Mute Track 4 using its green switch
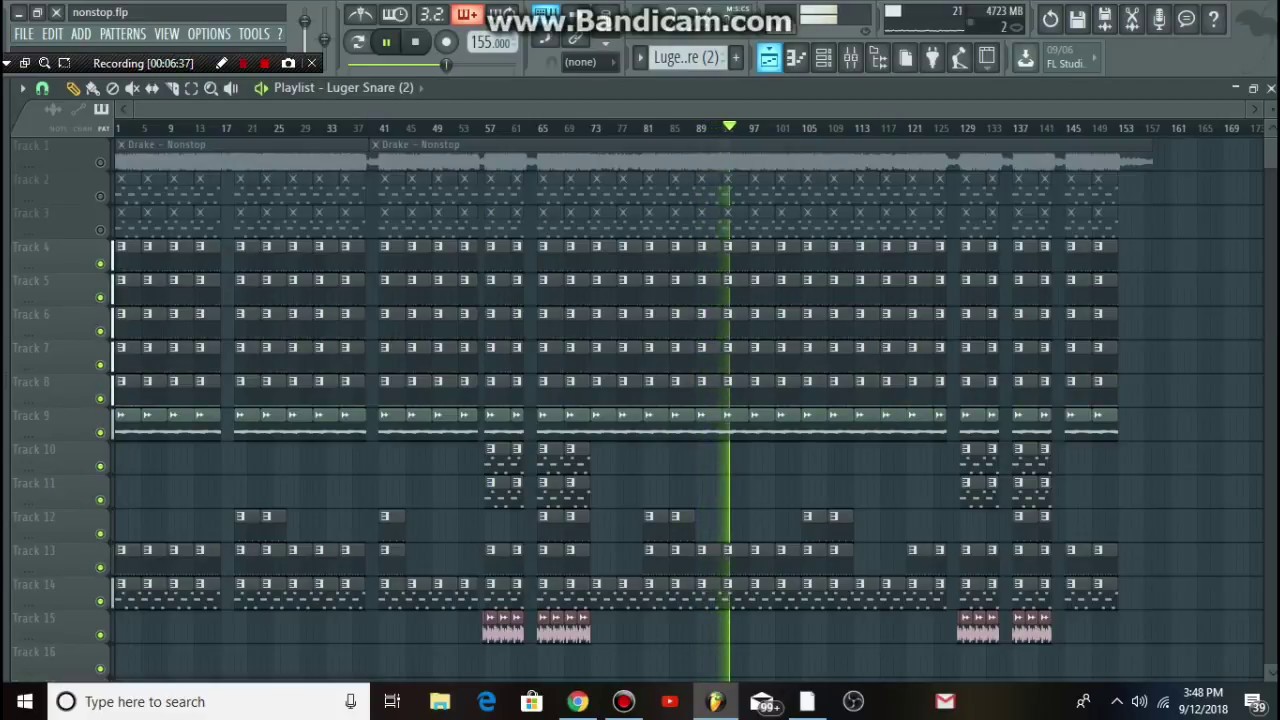 [100, 264]
